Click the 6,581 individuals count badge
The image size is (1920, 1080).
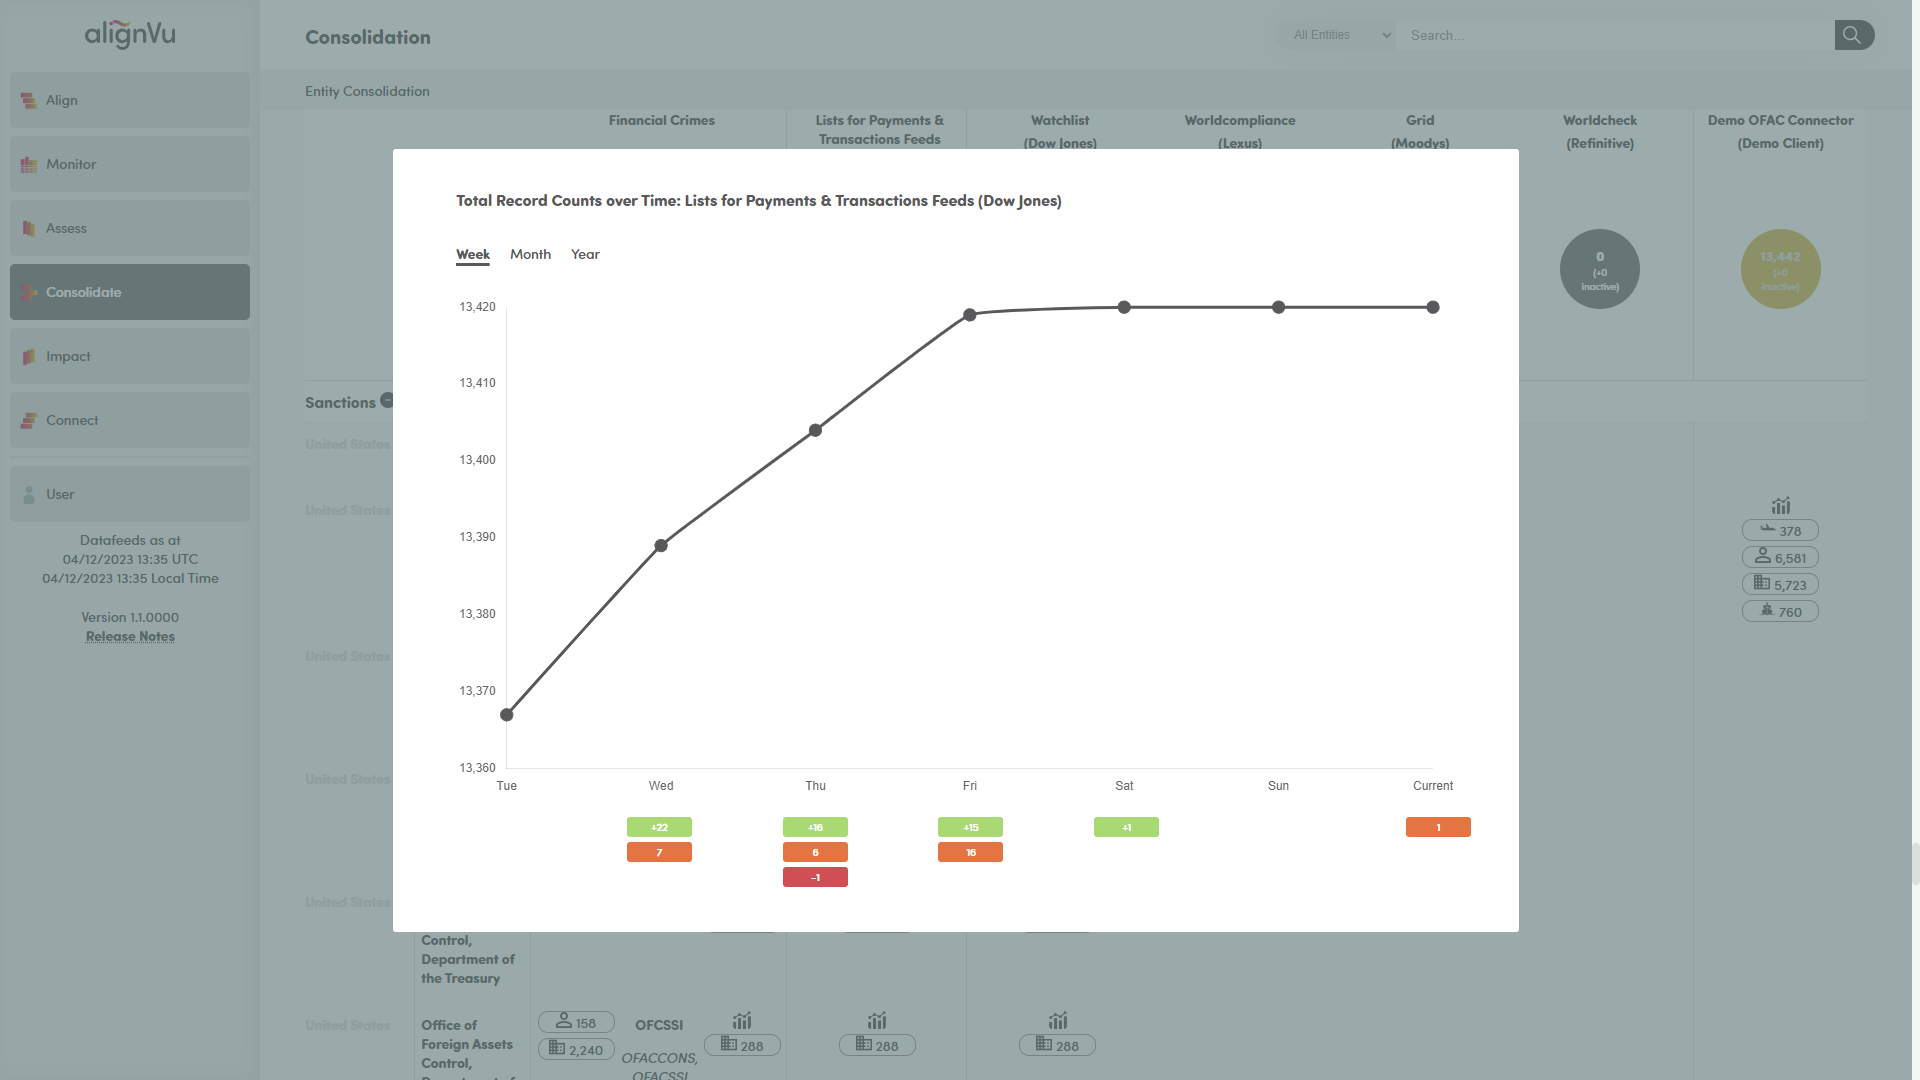(1780, 557)
